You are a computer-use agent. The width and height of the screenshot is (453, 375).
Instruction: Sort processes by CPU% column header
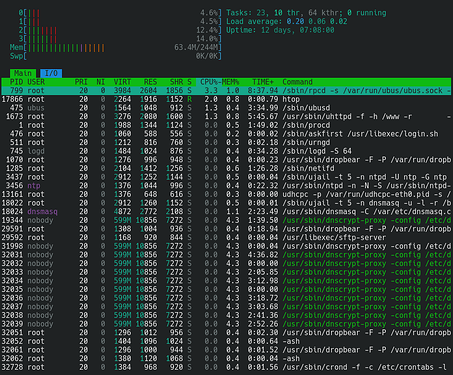[209, 82]
